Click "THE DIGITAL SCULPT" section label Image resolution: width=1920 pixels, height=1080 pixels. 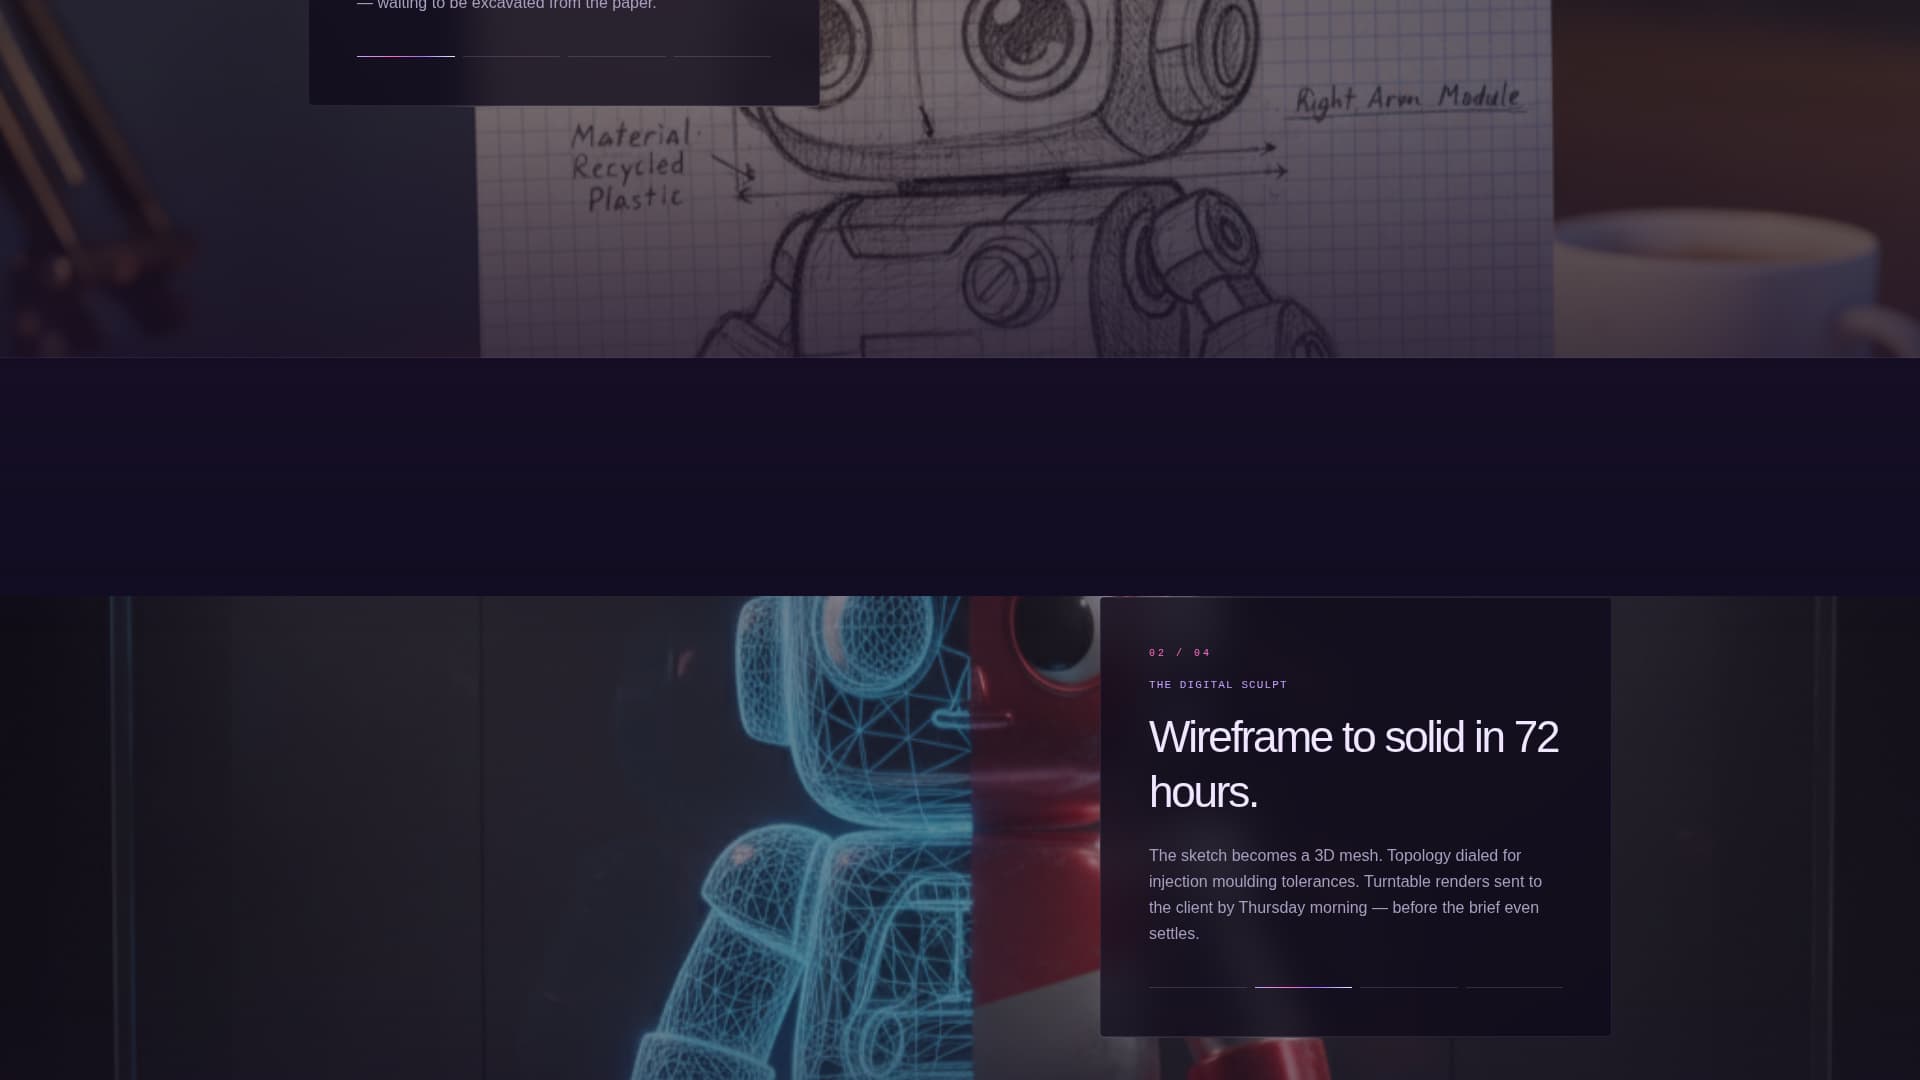coord(1218,685)
